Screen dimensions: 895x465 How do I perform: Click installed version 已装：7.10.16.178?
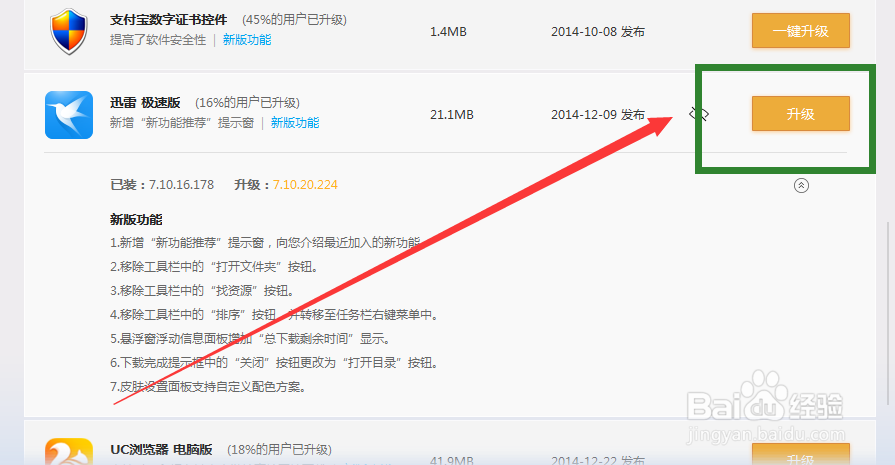(162, 185)
